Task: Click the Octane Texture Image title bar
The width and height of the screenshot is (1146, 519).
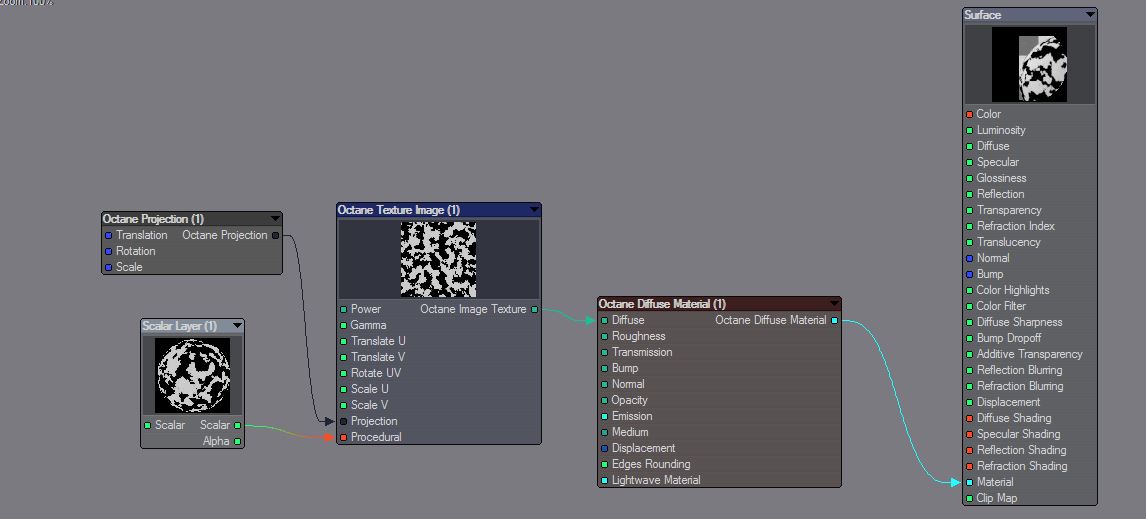Action: 439,210
